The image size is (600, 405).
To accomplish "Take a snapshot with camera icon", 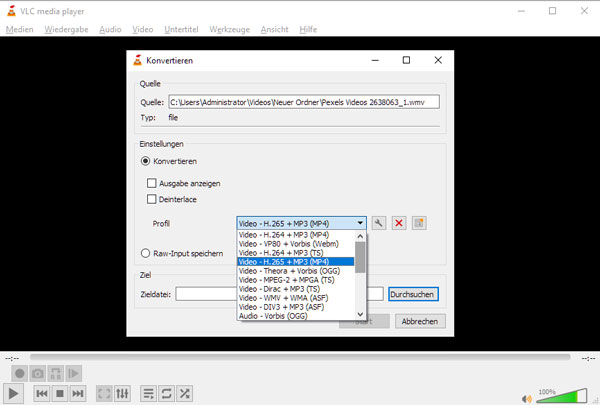I will pyautogui.click(x=38, y=373).
